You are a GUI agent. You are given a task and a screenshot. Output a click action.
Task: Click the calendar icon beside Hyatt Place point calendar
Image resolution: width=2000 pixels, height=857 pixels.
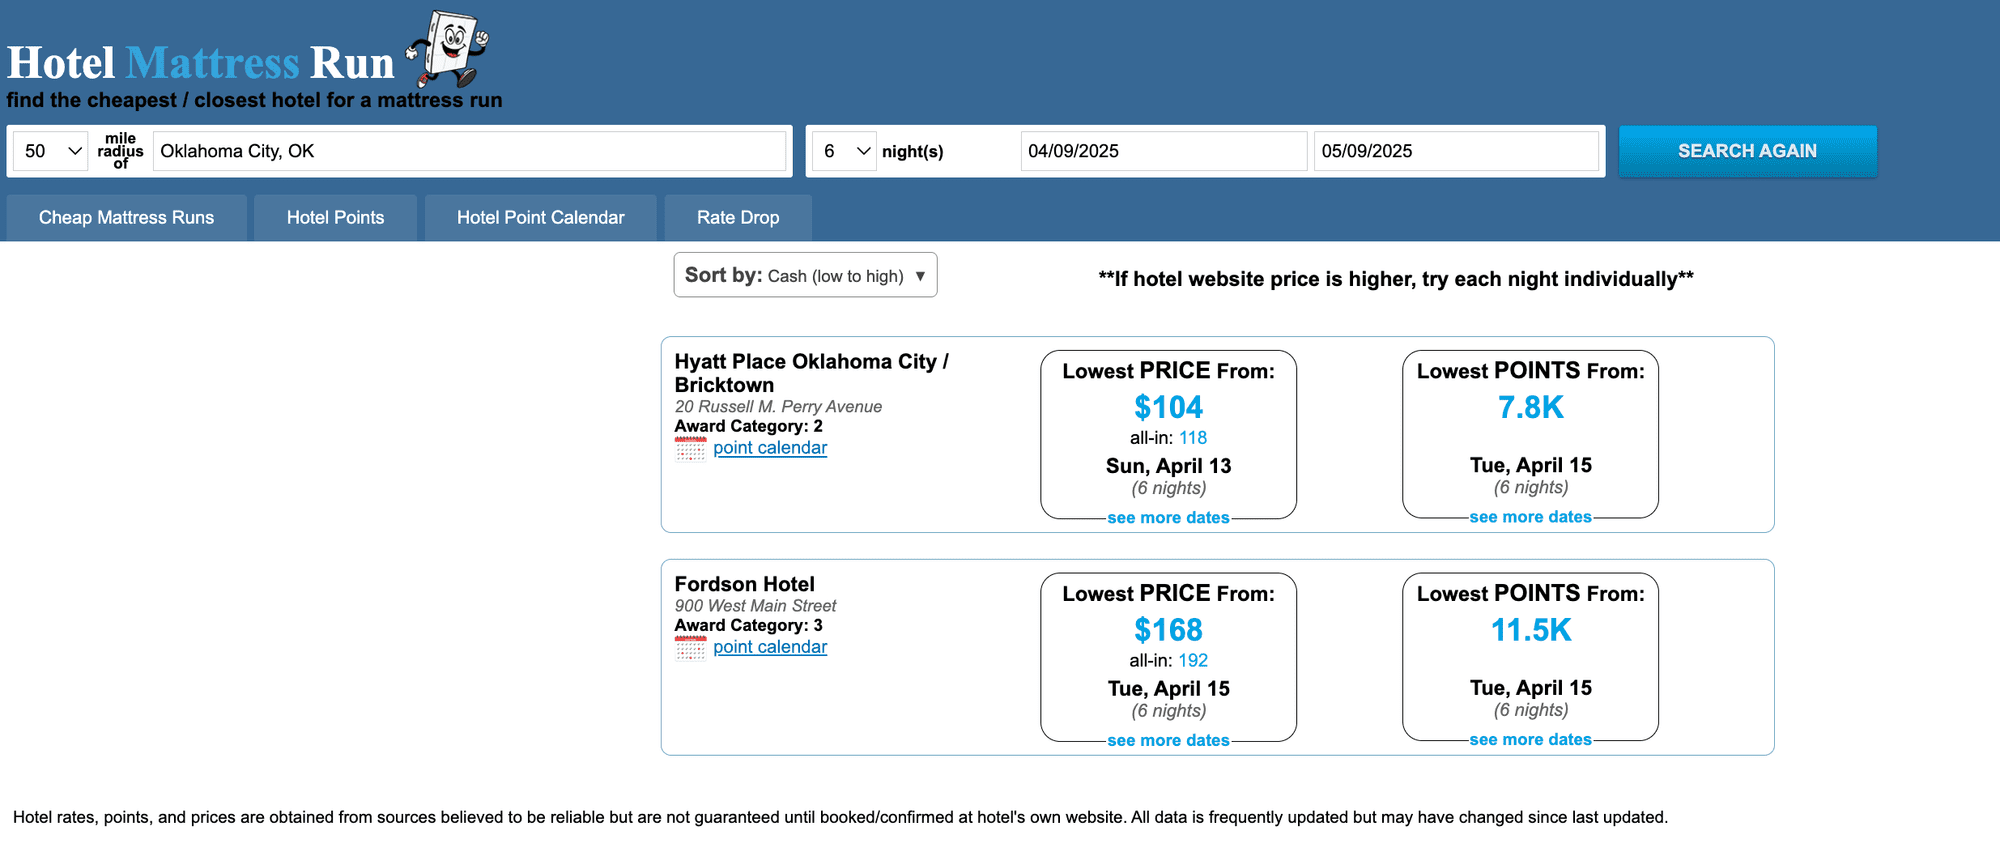690,448
